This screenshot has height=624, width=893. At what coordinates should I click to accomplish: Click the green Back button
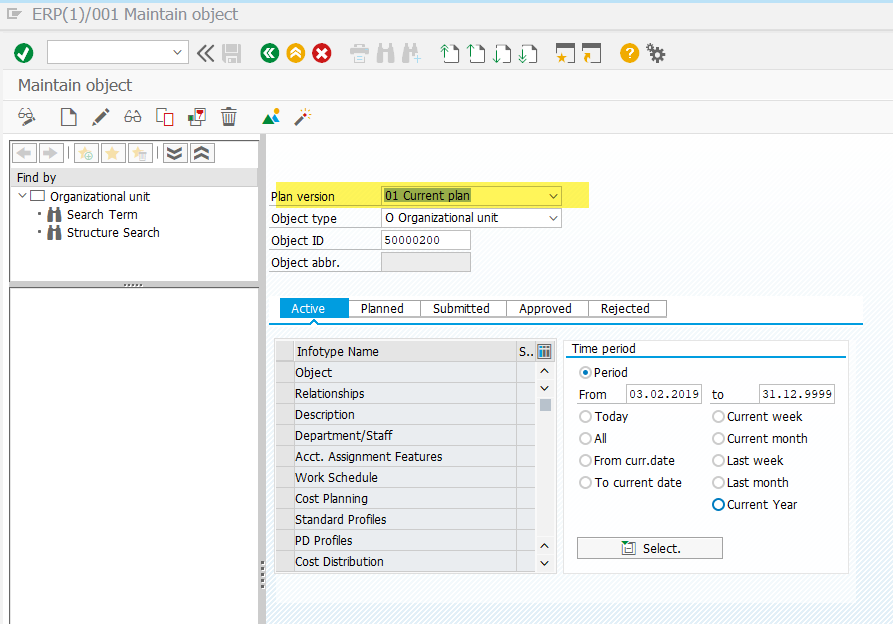pyautogui.click(x=269, y=54)
